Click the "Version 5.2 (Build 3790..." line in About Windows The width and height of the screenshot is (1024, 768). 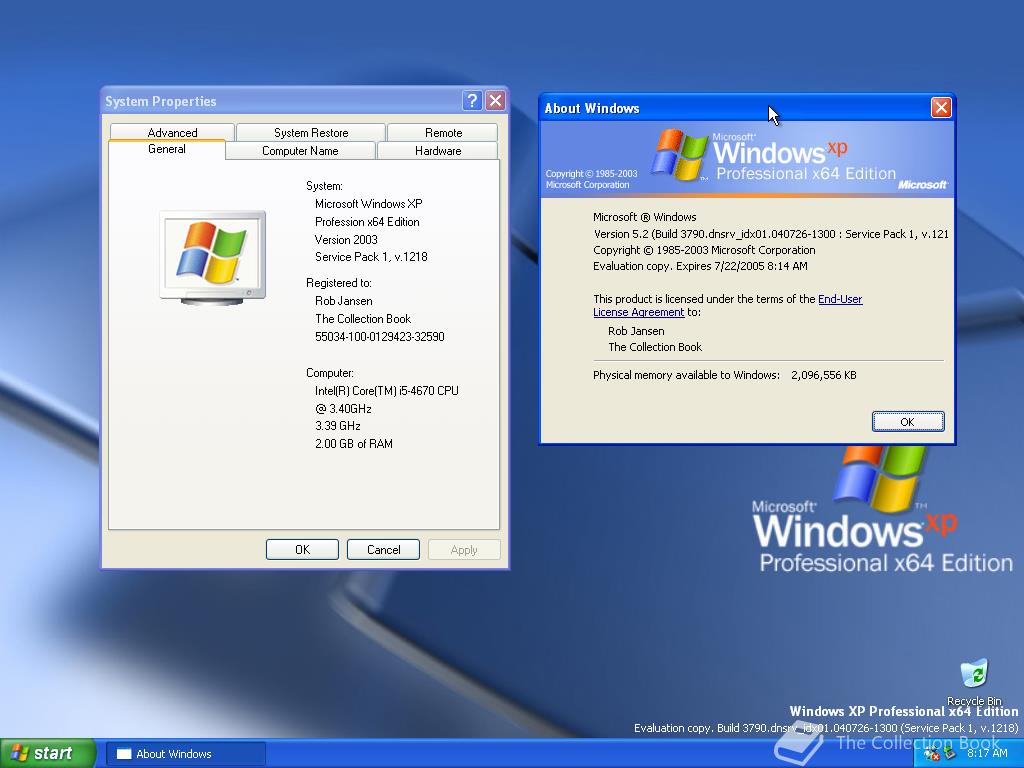[x=771, y=234]
